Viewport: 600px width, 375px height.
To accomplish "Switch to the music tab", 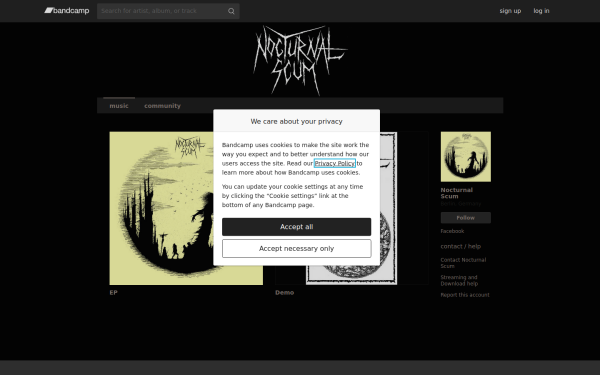I will pos(119,106).
